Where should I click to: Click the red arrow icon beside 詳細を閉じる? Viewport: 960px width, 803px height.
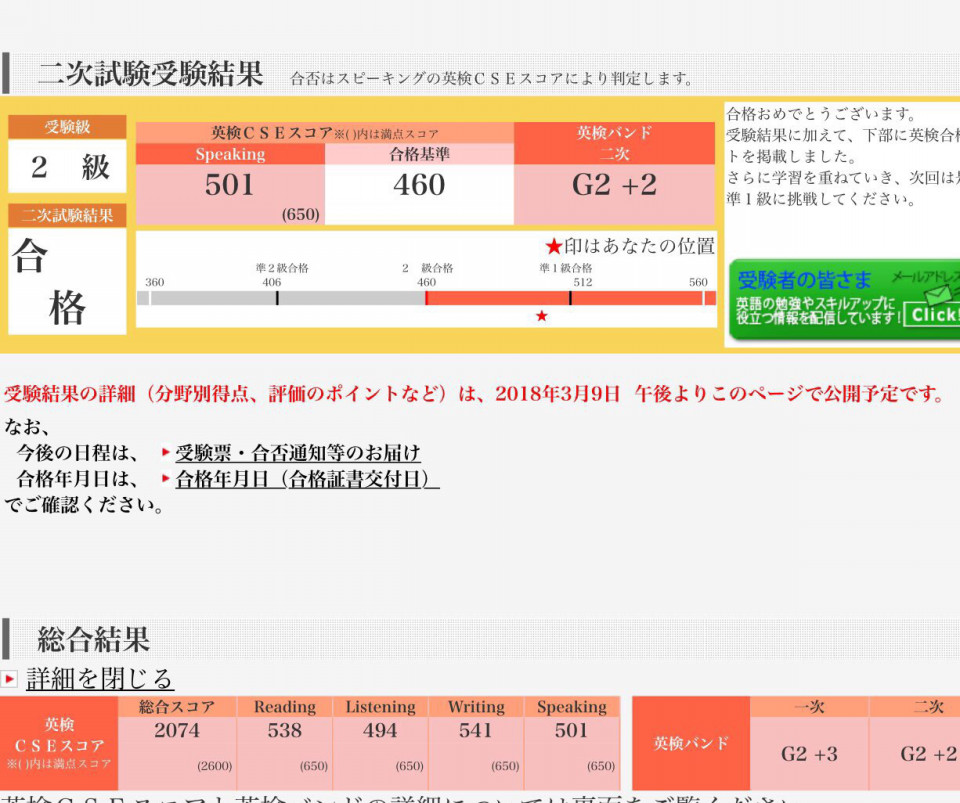coord(9,679)
